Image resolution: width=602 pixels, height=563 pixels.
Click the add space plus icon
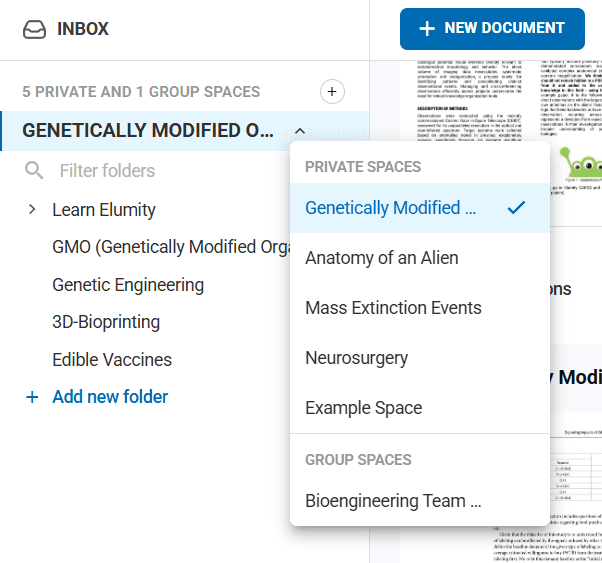click(x=332, y=92)
